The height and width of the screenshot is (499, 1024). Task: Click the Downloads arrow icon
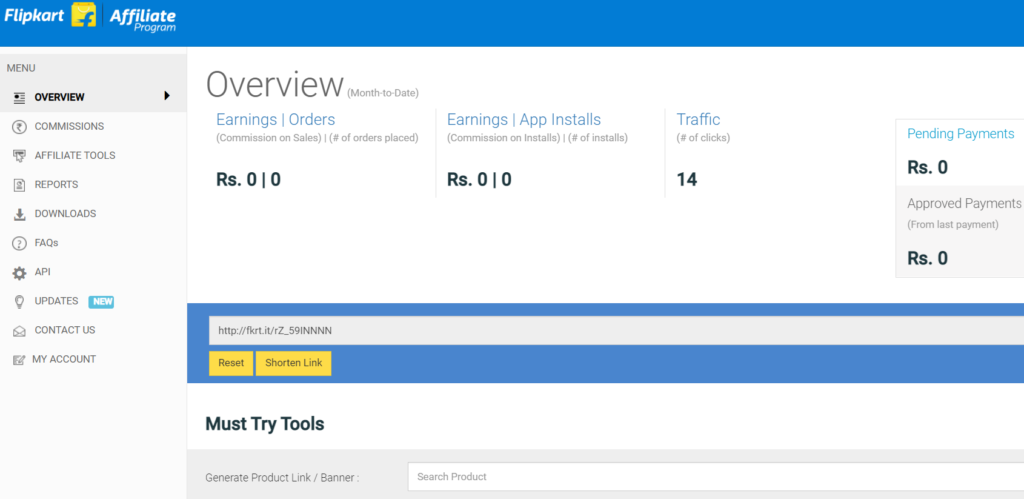pyautogui.click(x=20, y=214)
